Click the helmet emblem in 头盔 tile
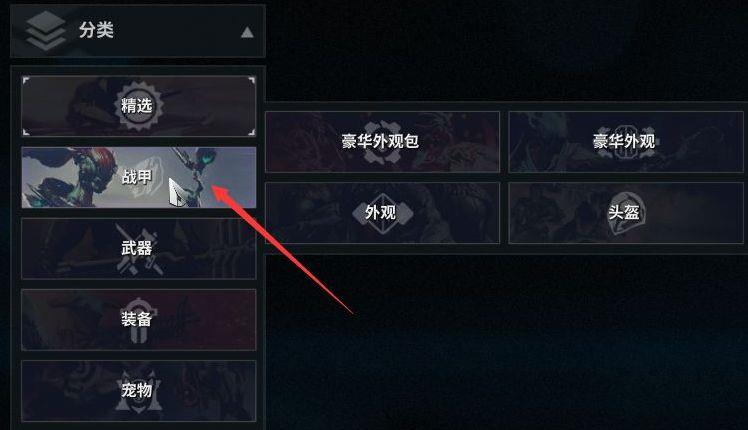This screenshot has width=748, height=430. [x=626, y=213]
